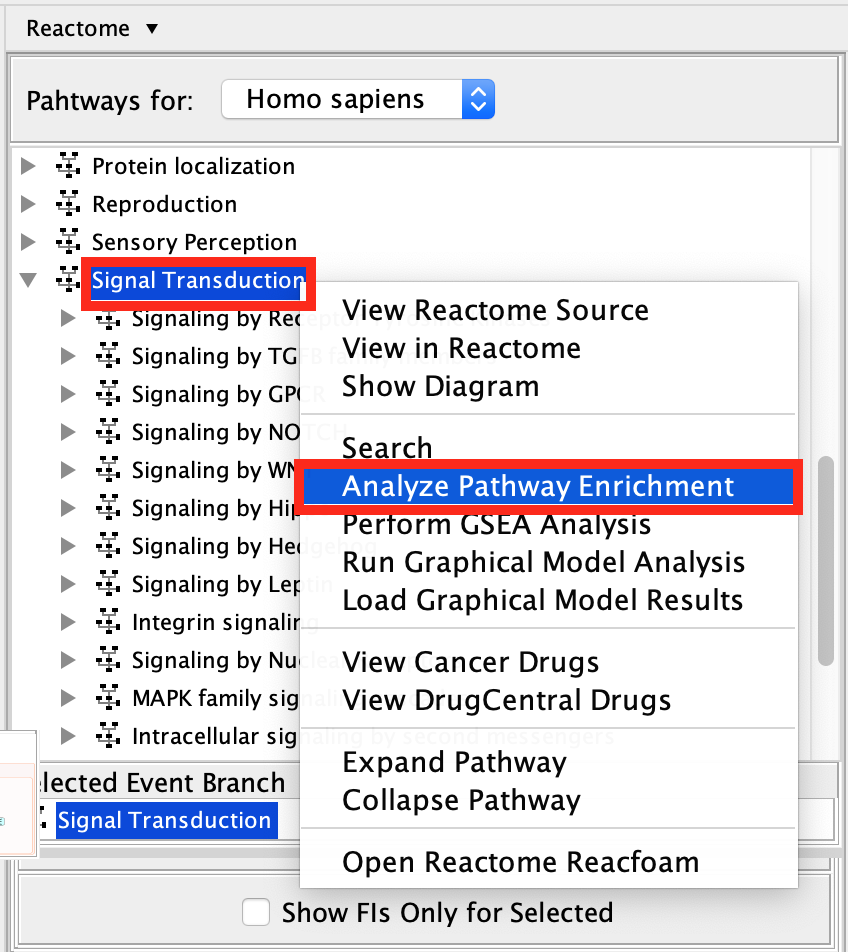The image size is (848, 952).
Task: Expand the Intracellular signaling tree node
Action: [x=68, y=737]
